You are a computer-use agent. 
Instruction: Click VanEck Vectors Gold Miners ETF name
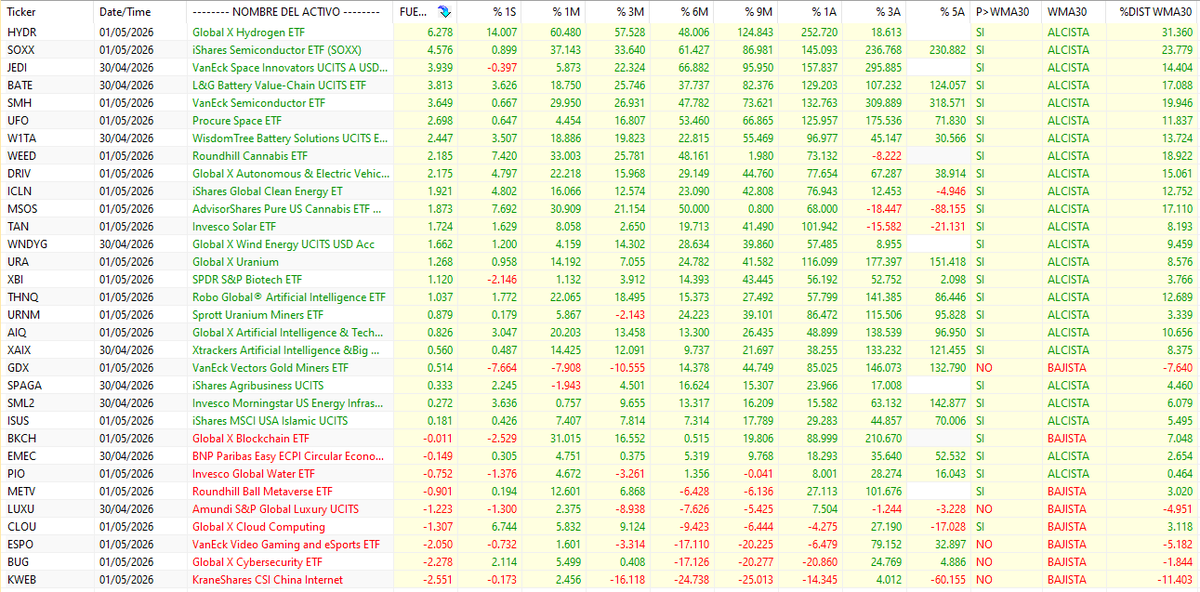[270, 368]
